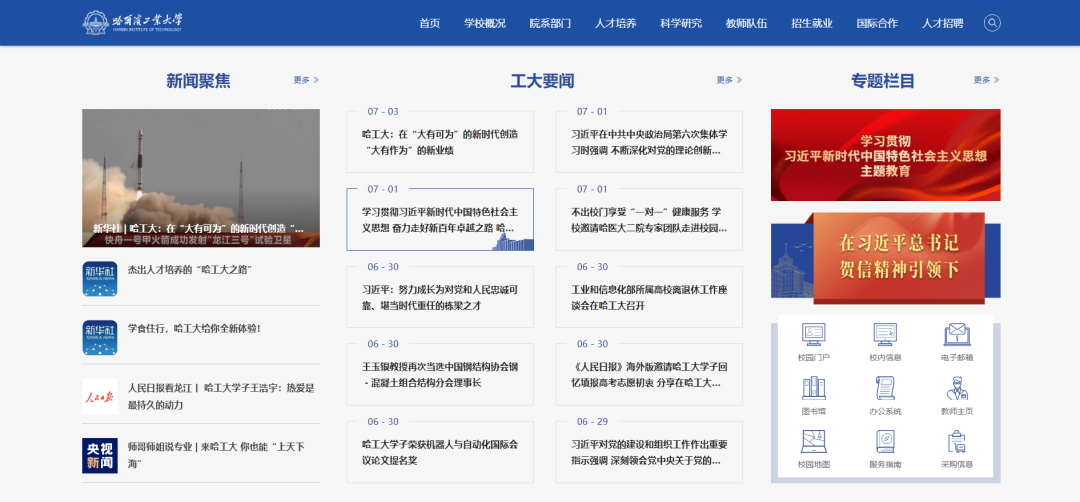This screenshot has height=502, width=1080.
Task: Open 学食住行，哈工大给你全新体验 article
Action: pos(194,328)
